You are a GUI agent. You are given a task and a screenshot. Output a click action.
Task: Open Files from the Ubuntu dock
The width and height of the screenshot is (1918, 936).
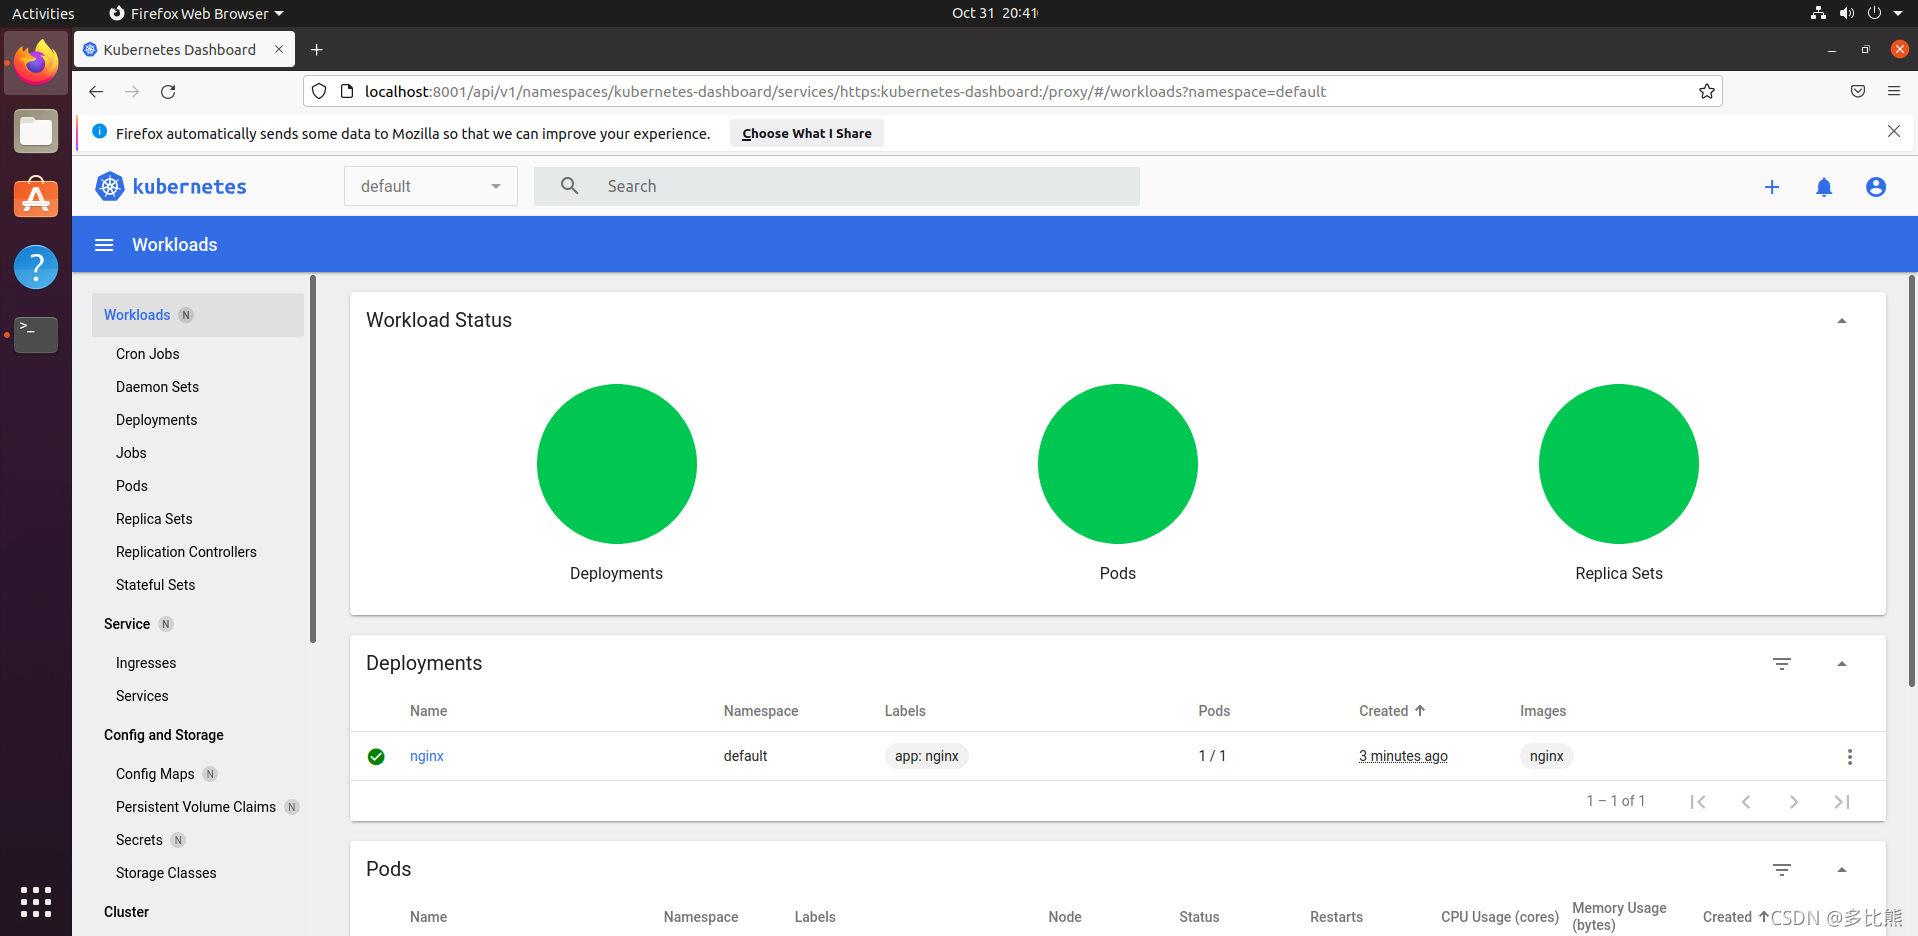coord(36,131)
